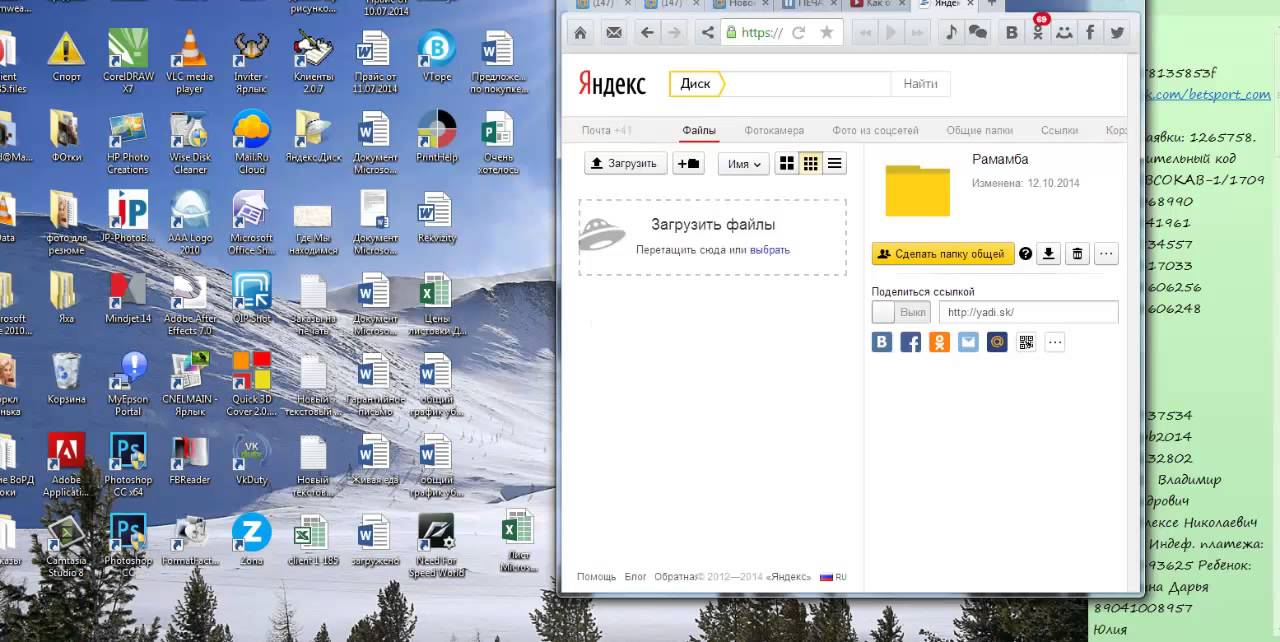Click the Facebook icon in browser toolbar
1280x642 pixels.
(1091, 32)
